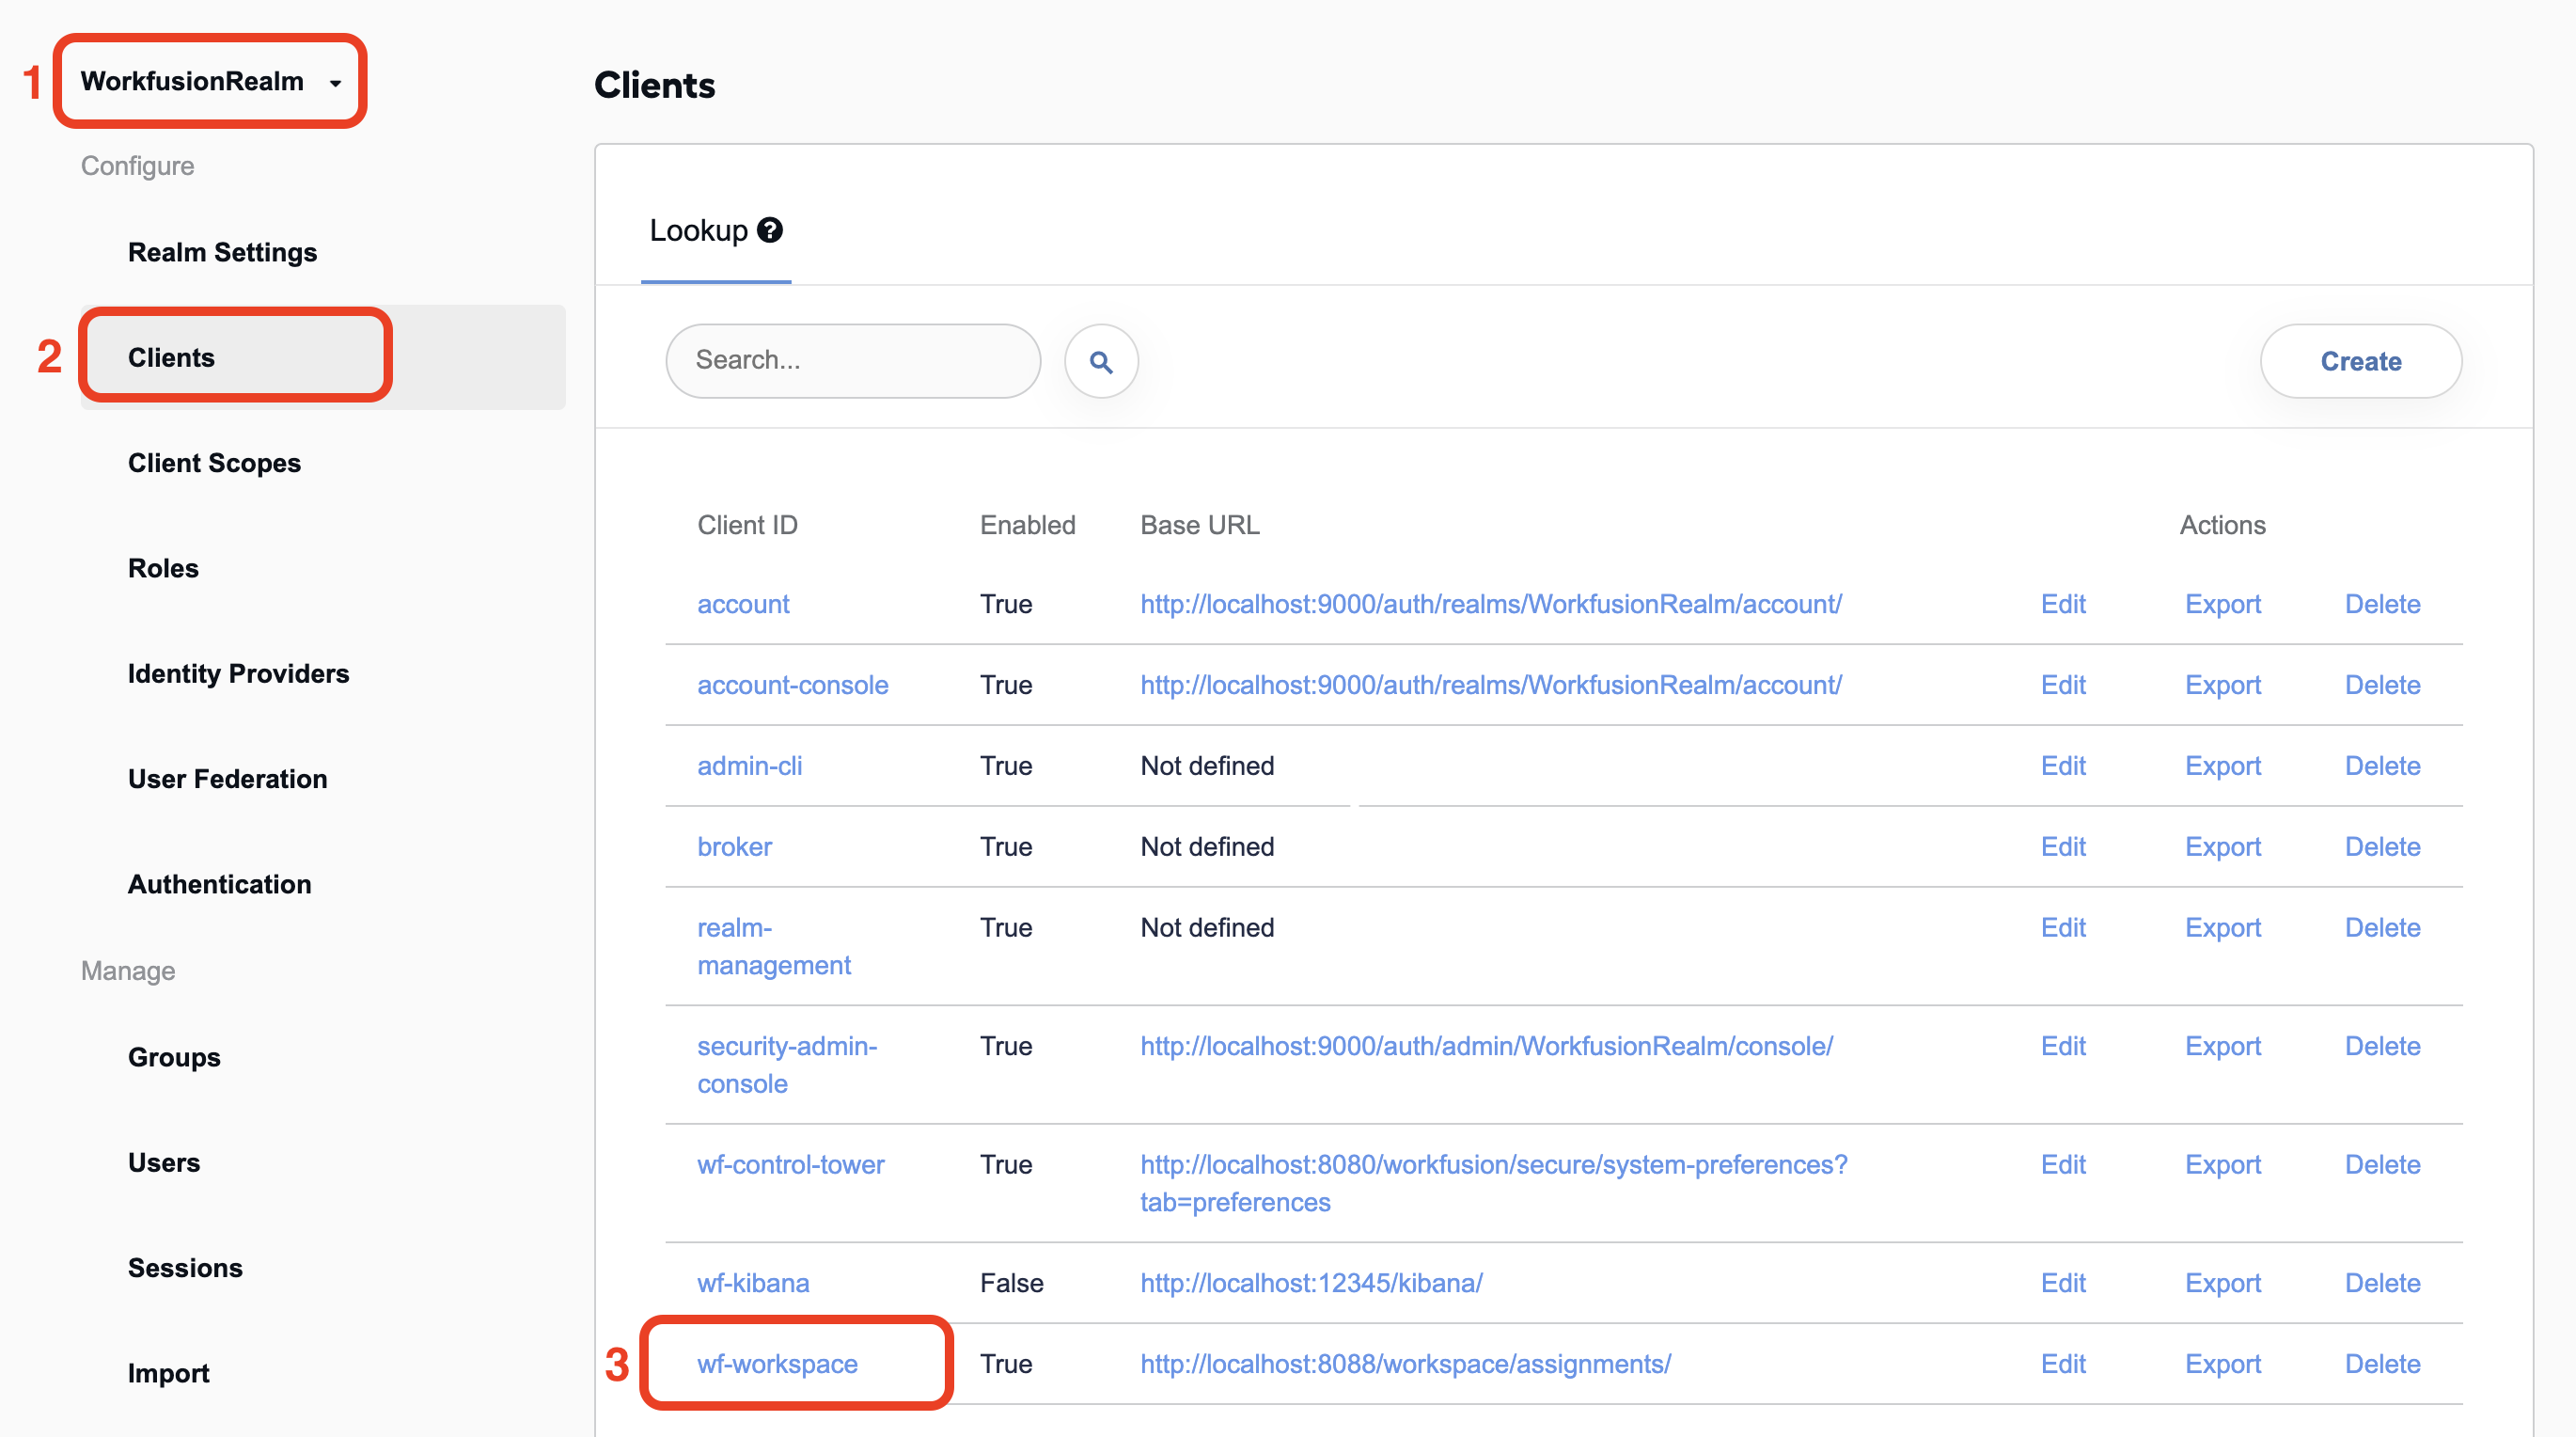Image resolution: width=2576 pixels, height=1437 pixels.
Task: Export the wf-workspace client
Action: pos(2222,1364)
